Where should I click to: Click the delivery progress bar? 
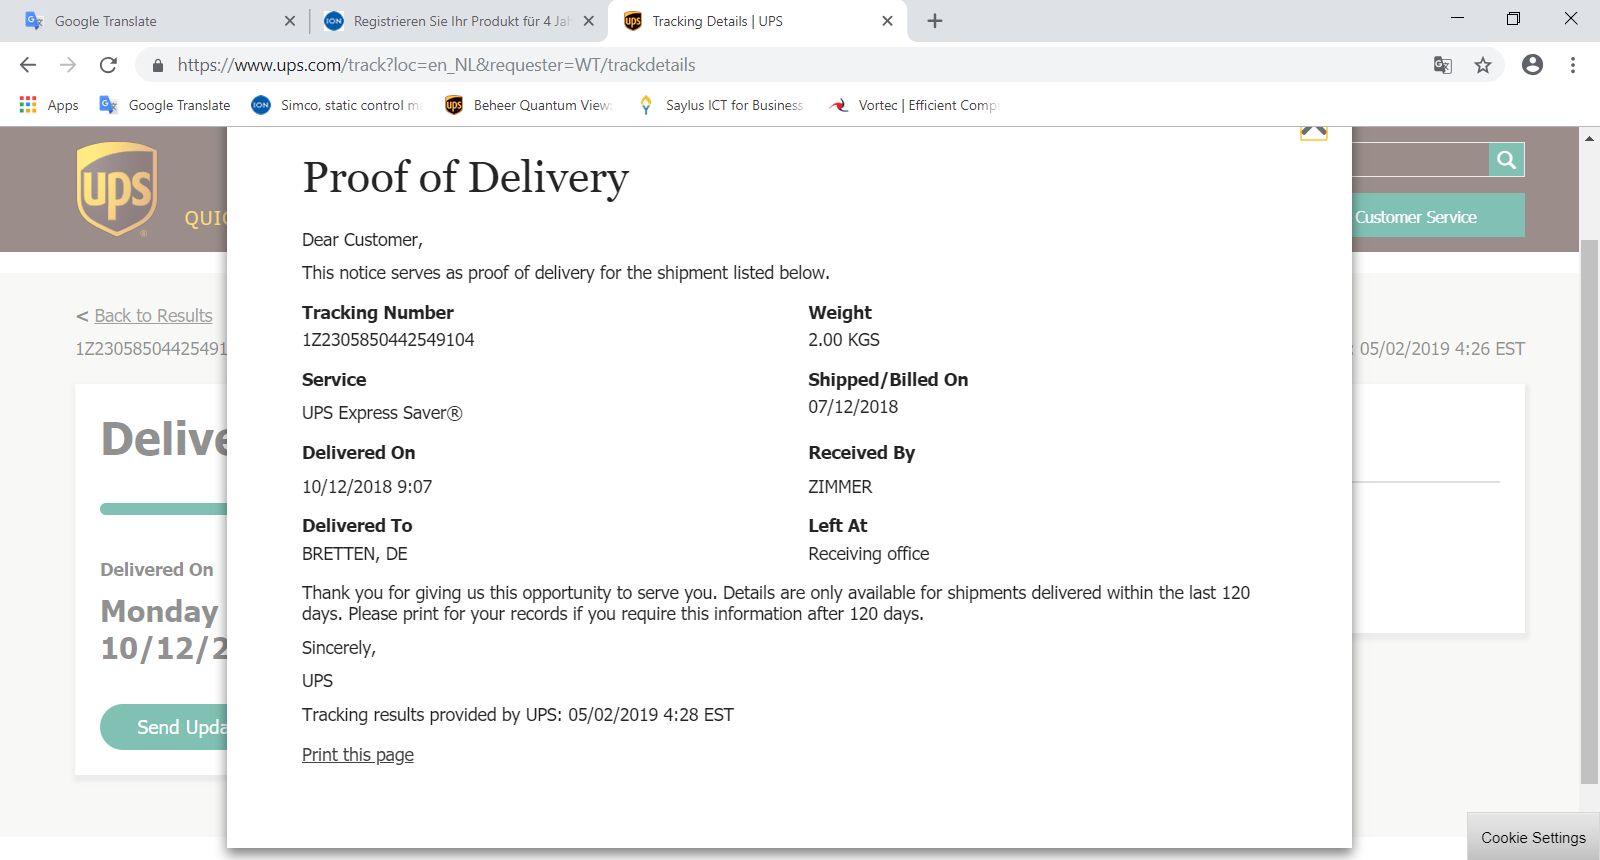(164, 509)
